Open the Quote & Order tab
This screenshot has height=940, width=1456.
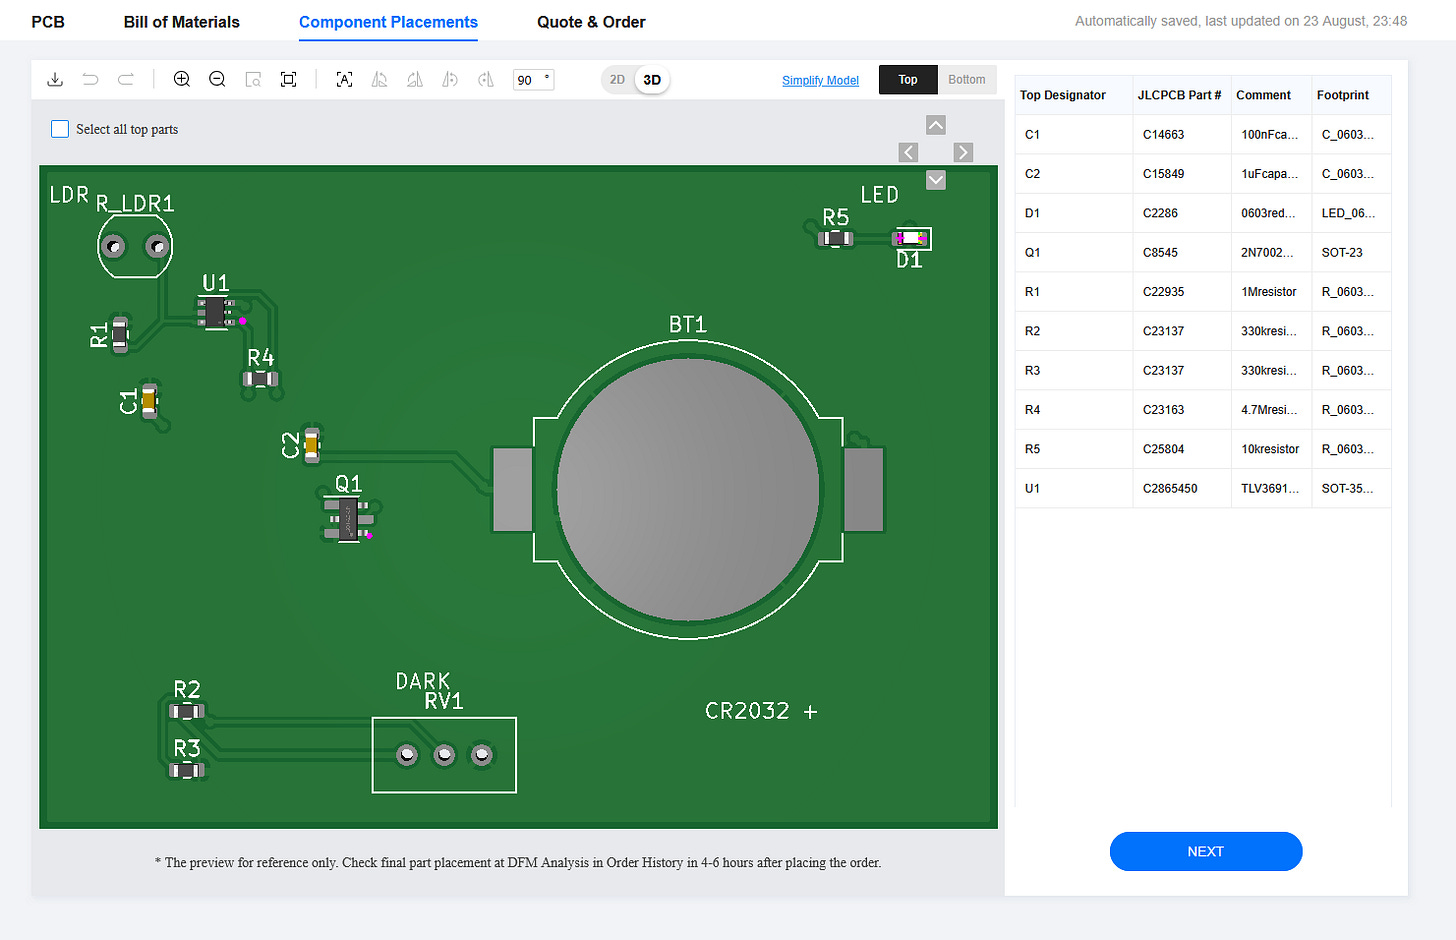click(x=591, y=22)
